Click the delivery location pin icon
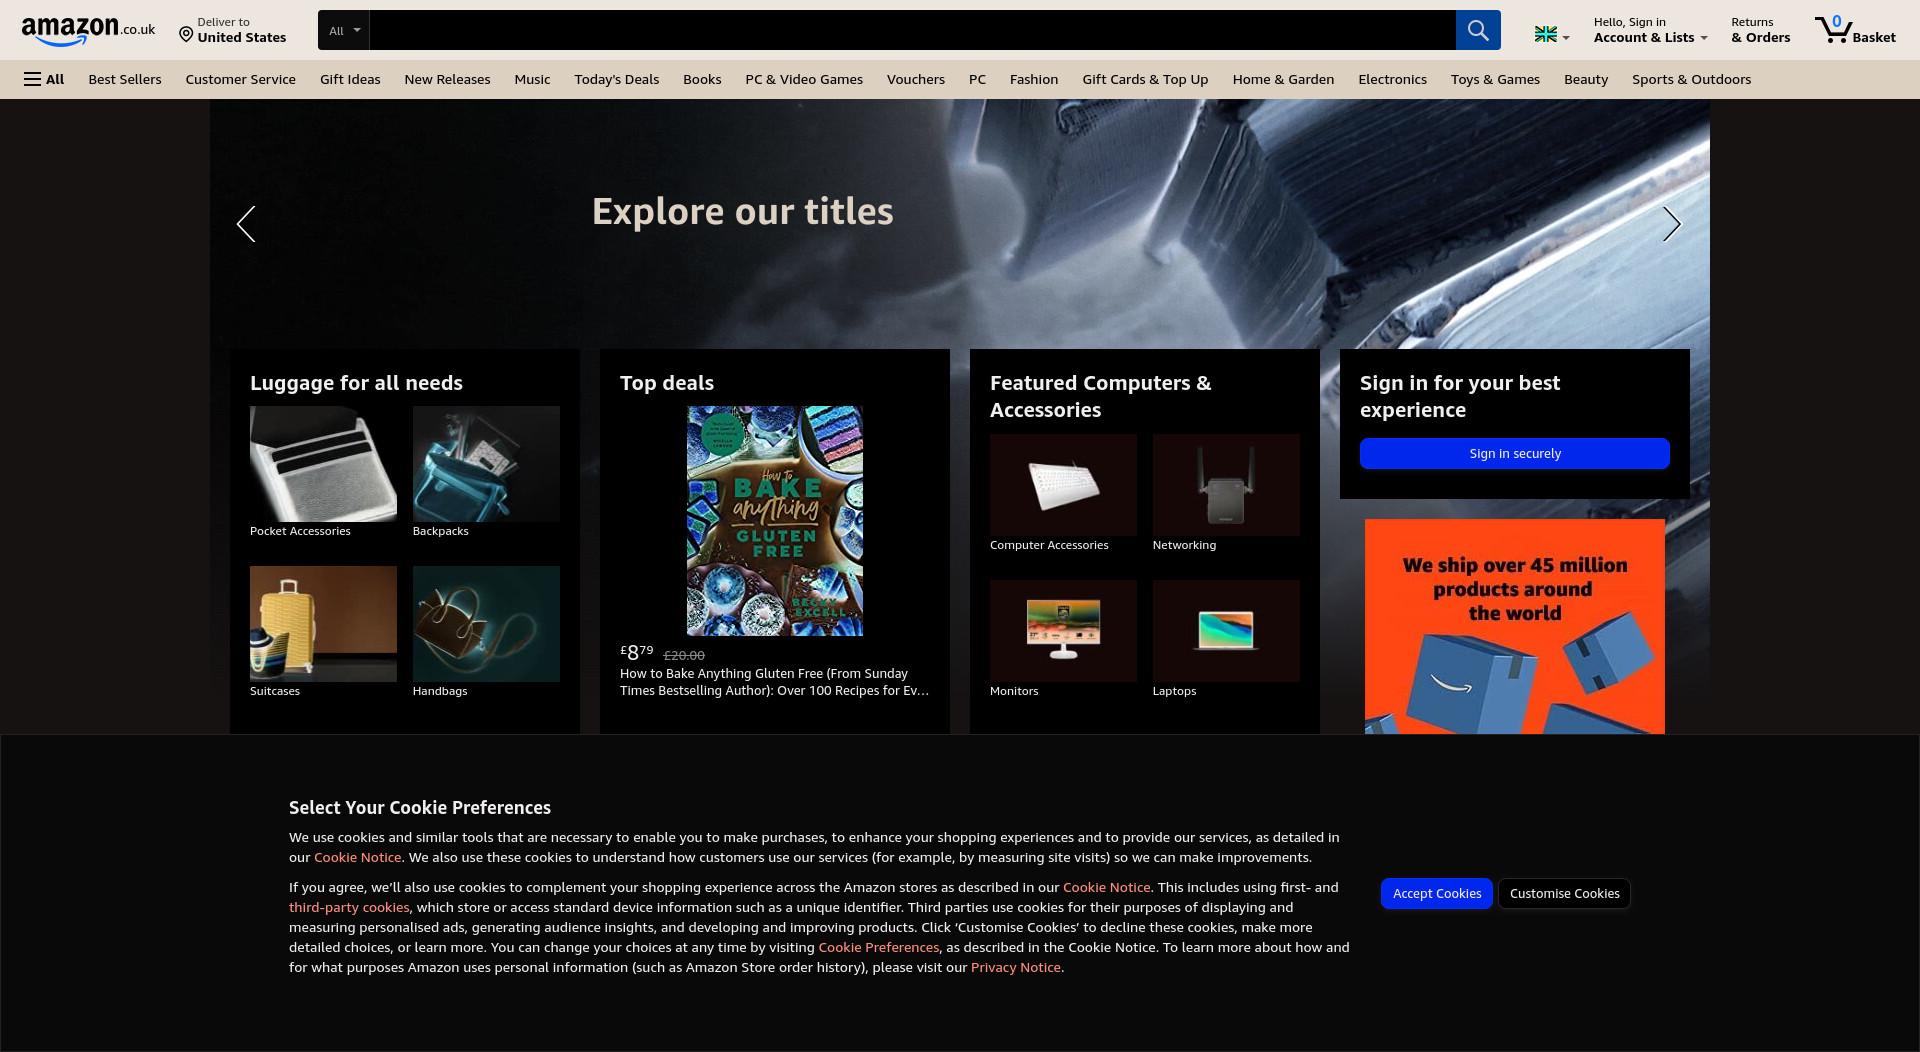 (186, 35)
